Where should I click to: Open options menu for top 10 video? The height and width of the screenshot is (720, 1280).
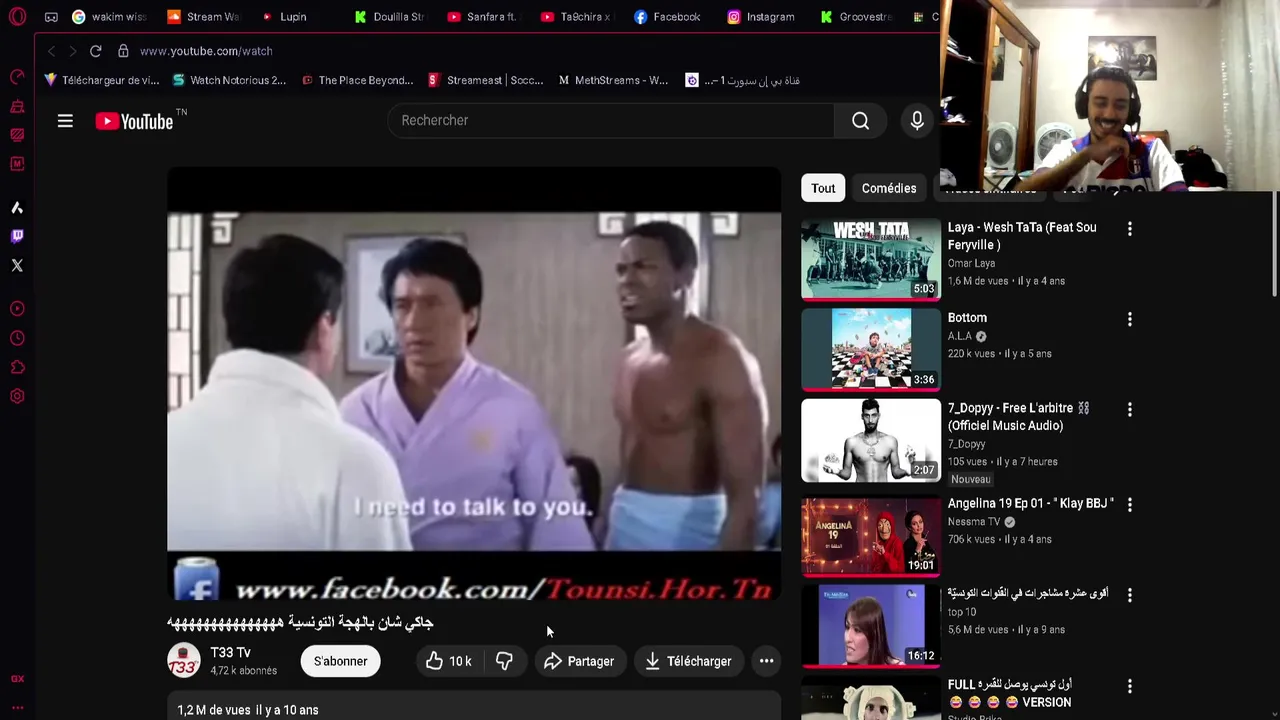coord(1130,596)
